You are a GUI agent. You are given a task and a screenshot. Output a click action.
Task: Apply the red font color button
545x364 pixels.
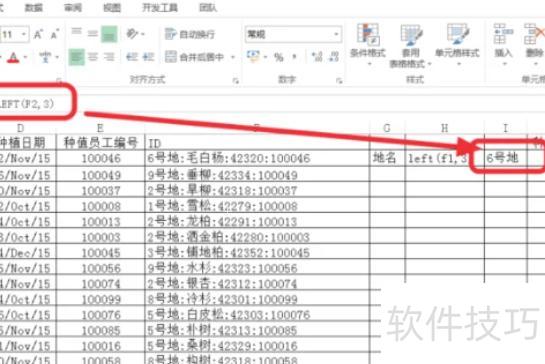point(13,57)
